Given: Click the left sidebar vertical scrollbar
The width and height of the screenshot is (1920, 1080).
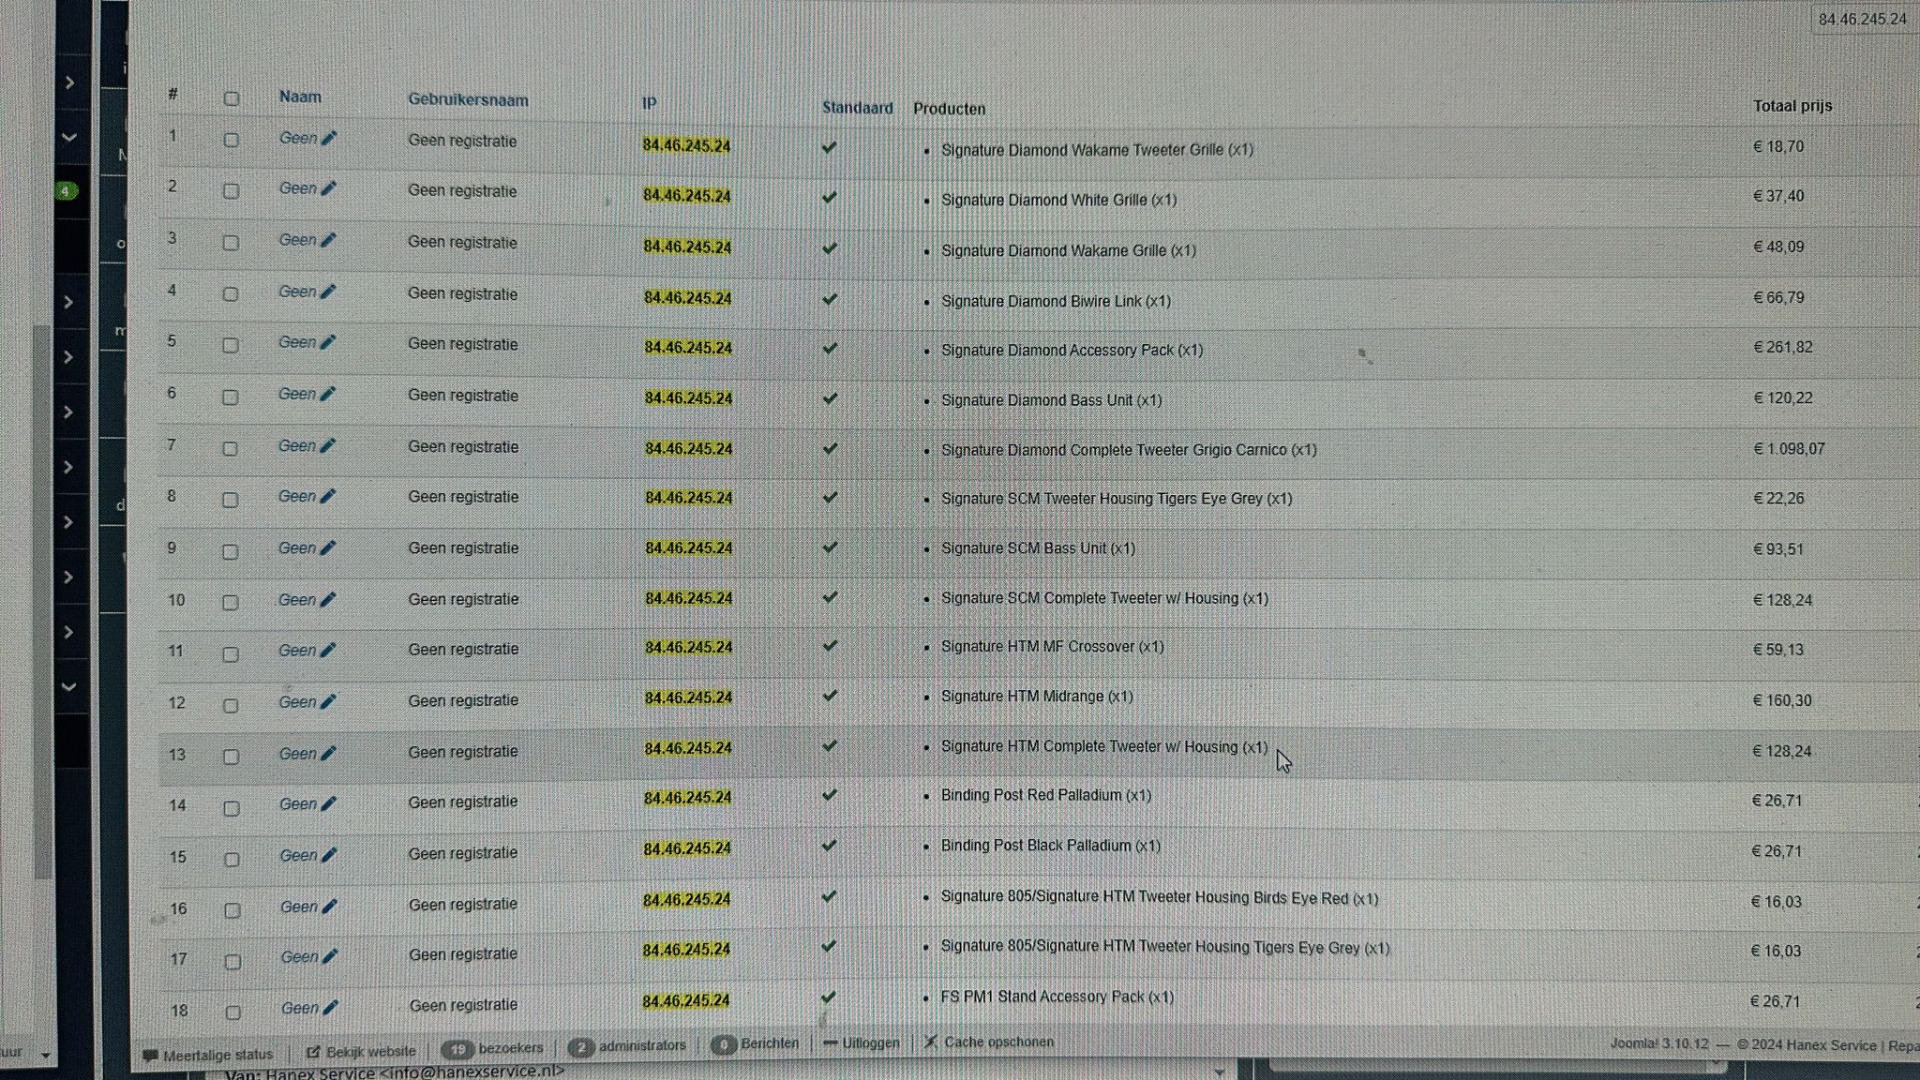Looking at the screenshot, I should click(x=42, y=600).
